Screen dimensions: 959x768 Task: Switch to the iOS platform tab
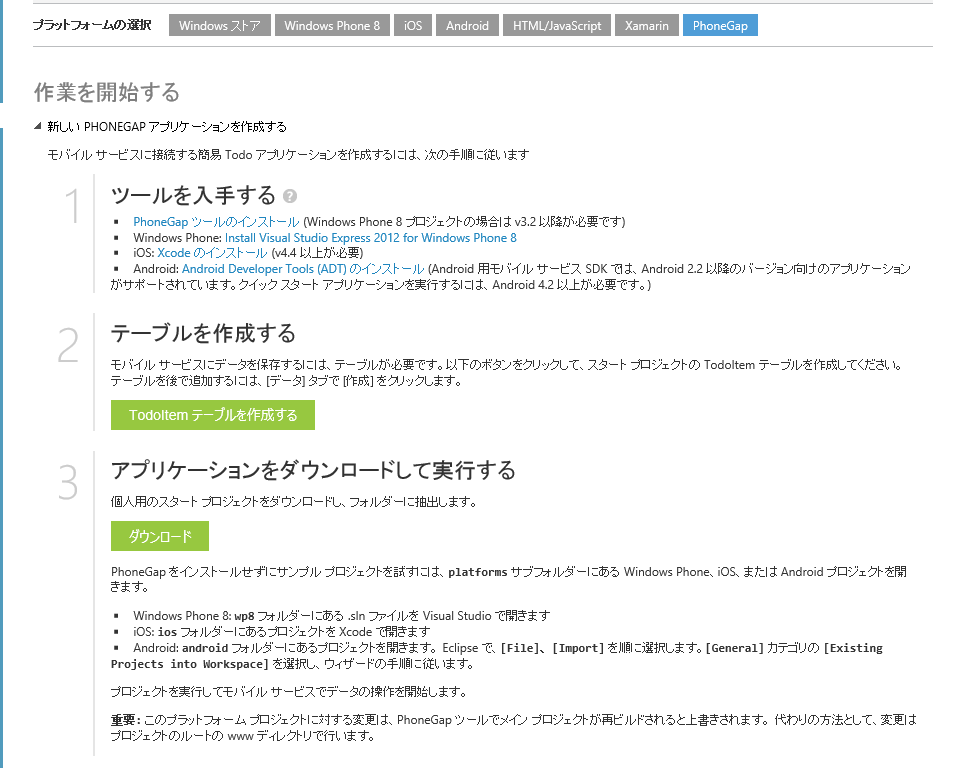point(413,26)
